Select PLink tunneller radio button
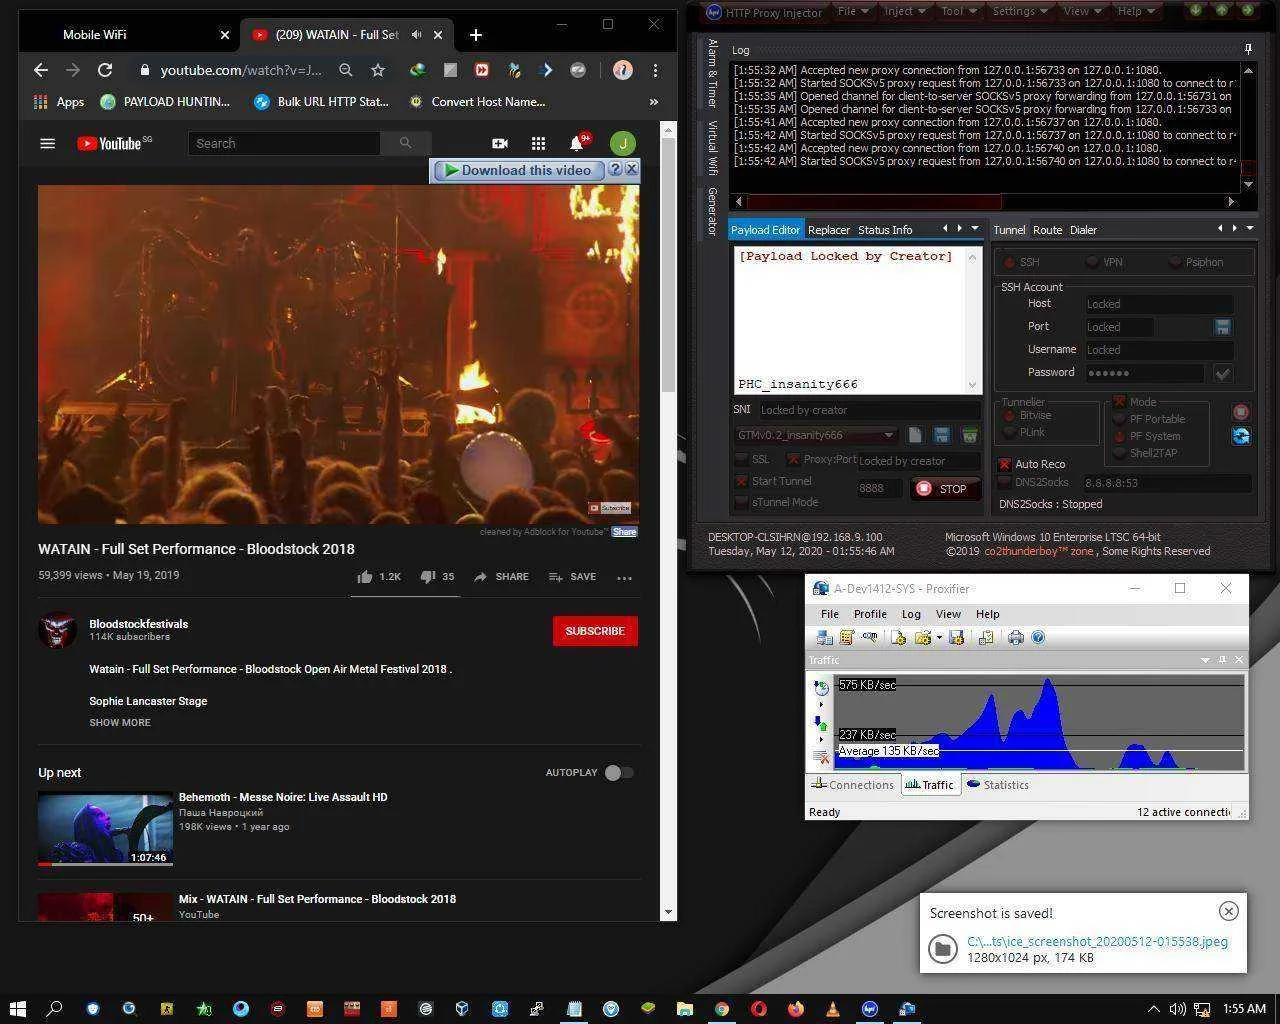 (x=1009, y=432)
